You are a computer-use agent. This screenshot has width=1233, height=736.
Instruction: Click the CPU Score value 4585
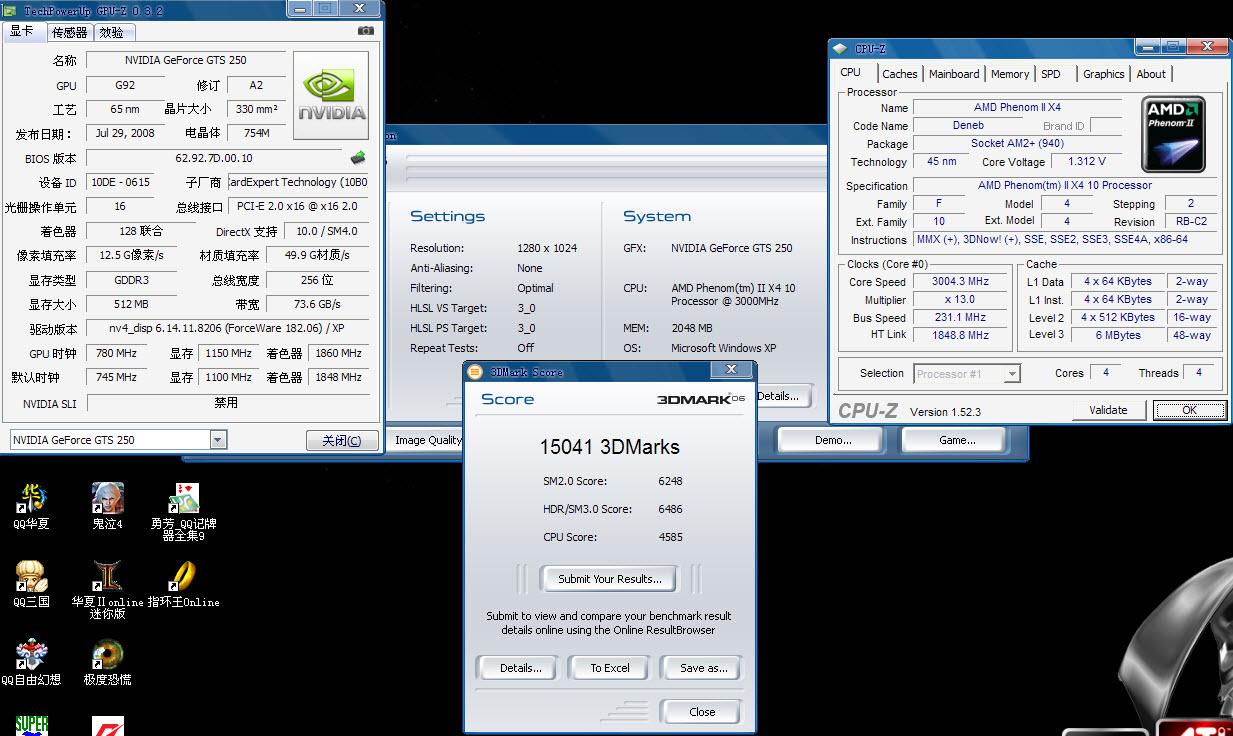pyautogui.click(x=670, y=537)
